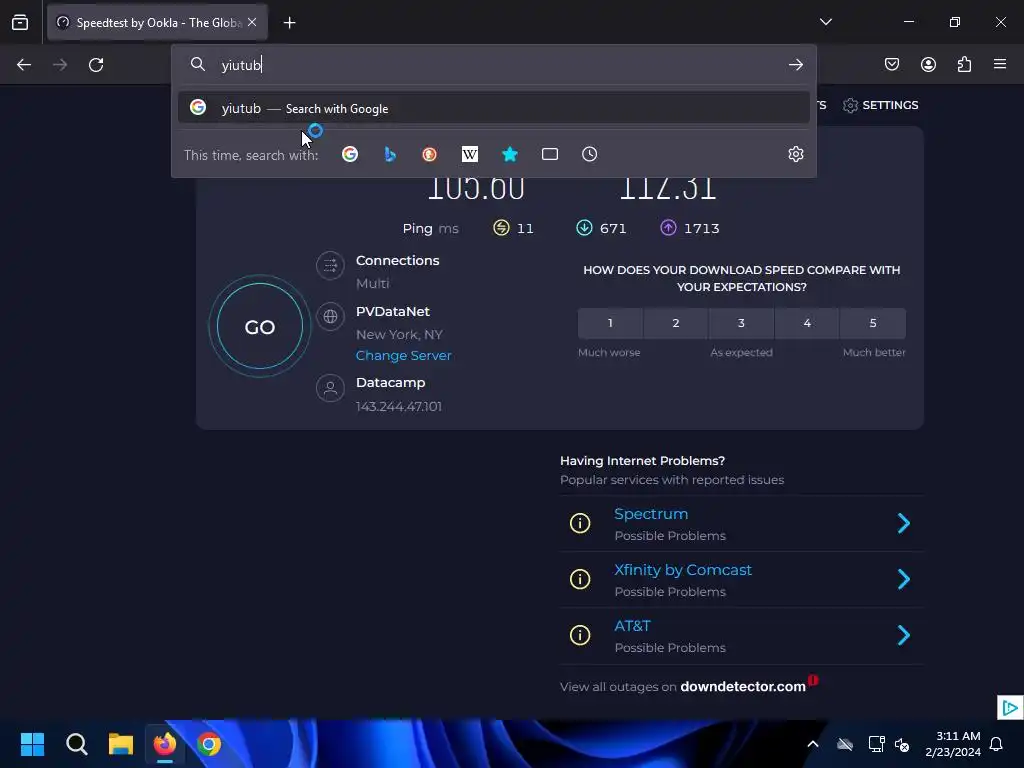
Task: Click the network display tray icon
Action: point(876,744)
